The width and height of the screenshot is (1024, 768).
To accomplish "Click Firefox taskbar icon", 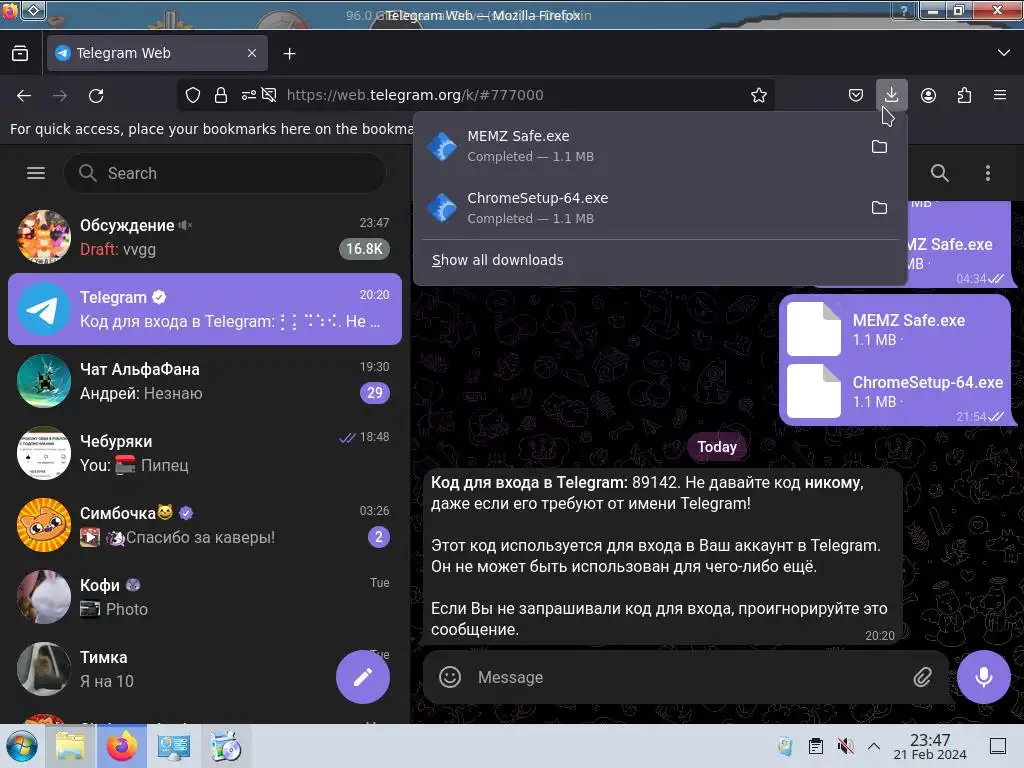I will tap(122, 746).
